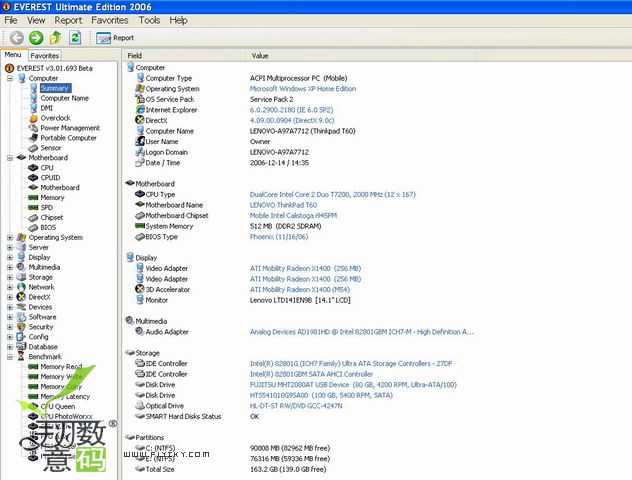Select Memory Read benchmark item
The height and width of the screenshot is (480, 632).
[61, 367]
